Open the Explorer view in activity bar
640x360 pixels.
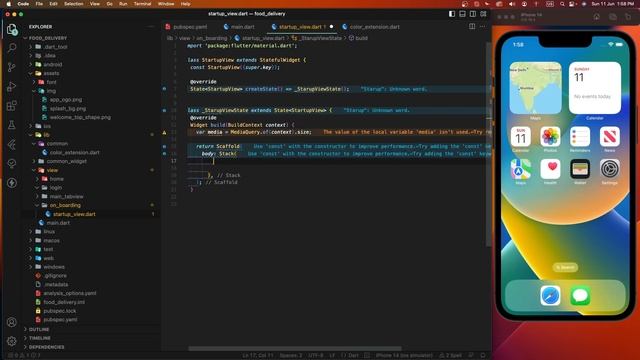point(11,29)
